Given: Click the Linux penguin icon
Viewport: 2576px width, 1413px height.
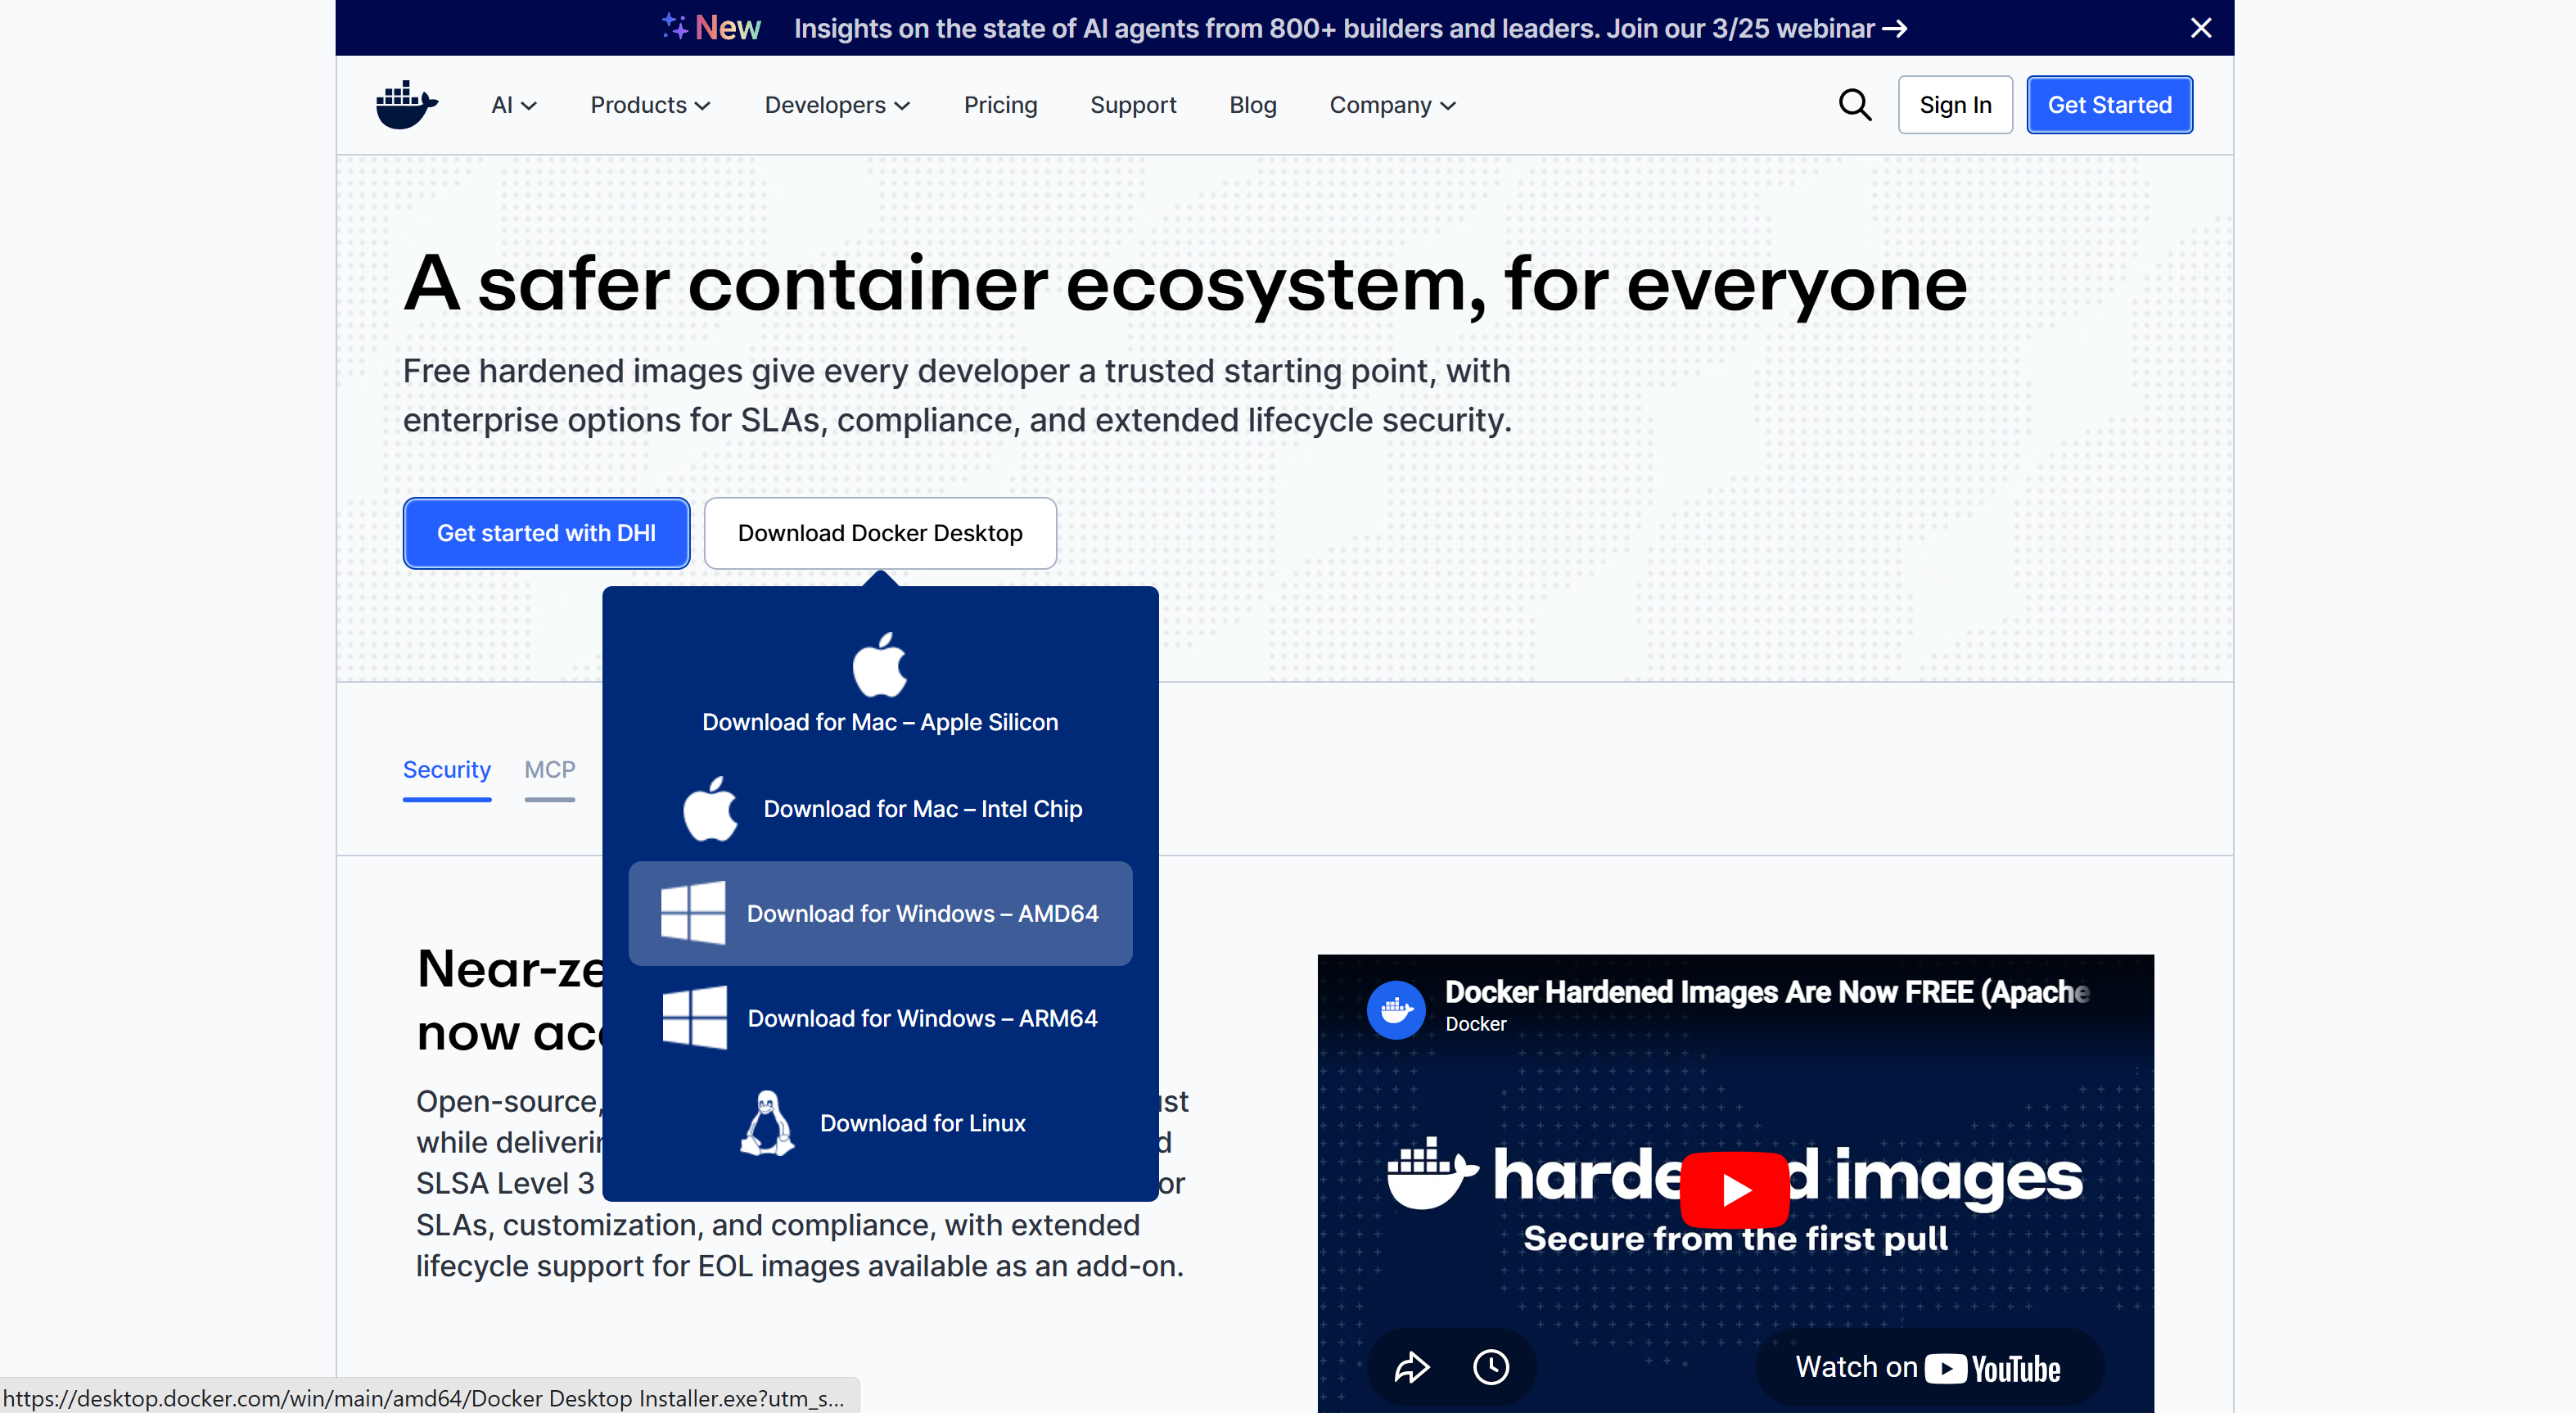Looking at the screenshot, I should tap(767, 1123).
